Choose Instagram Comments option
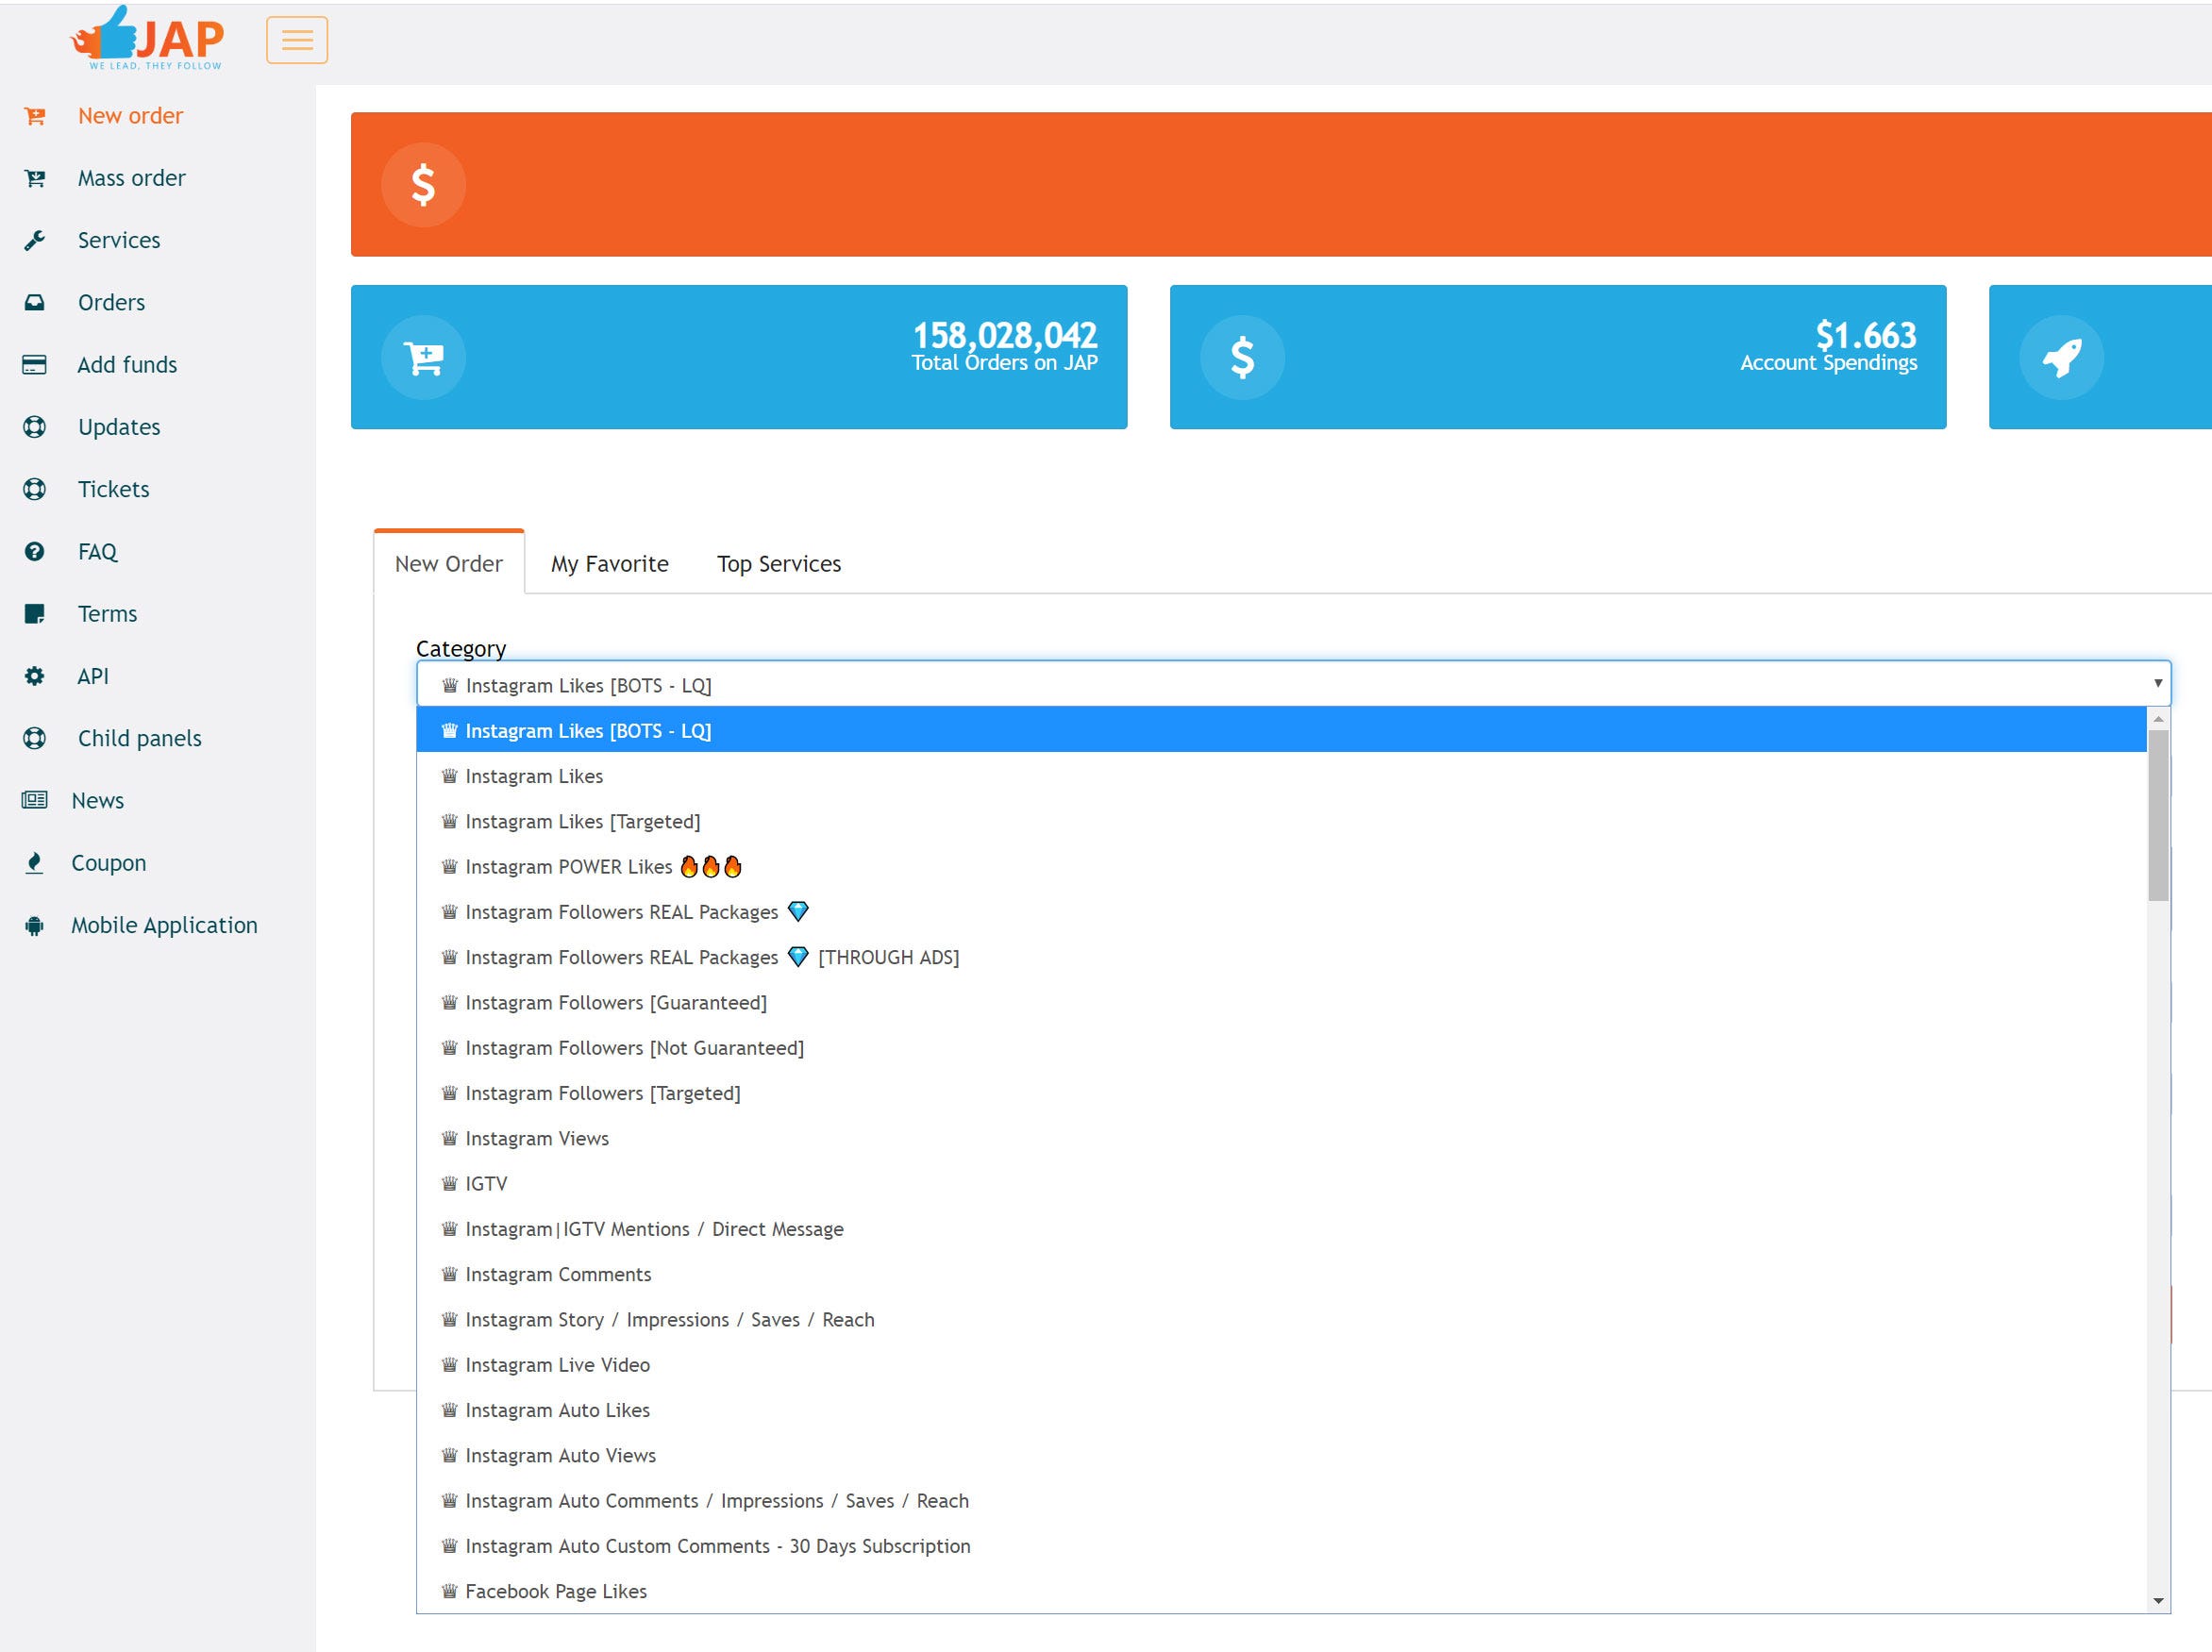Screen dimensions: 2212x1652 coord(1282,1274)
